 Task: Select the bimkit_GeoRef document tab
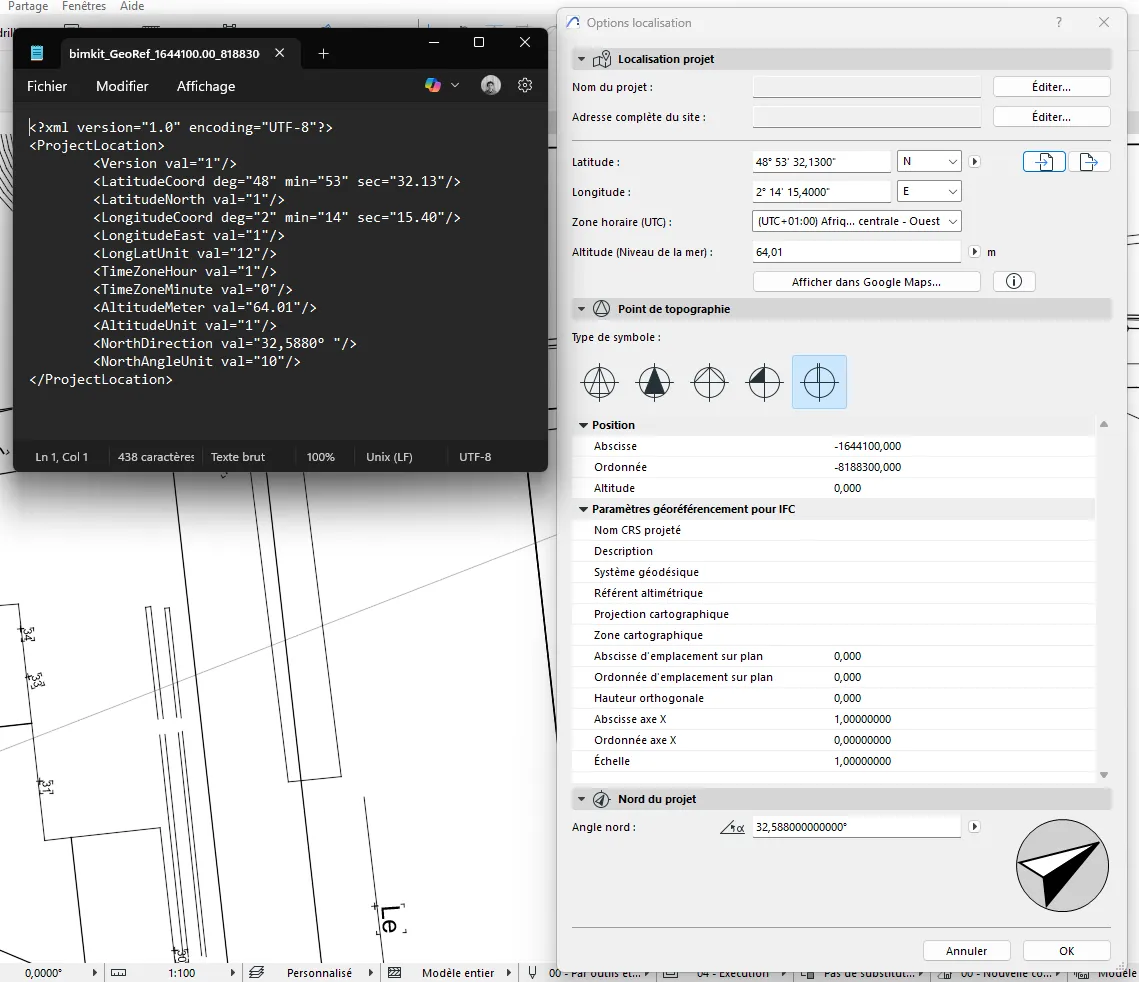tap(165, 54)
